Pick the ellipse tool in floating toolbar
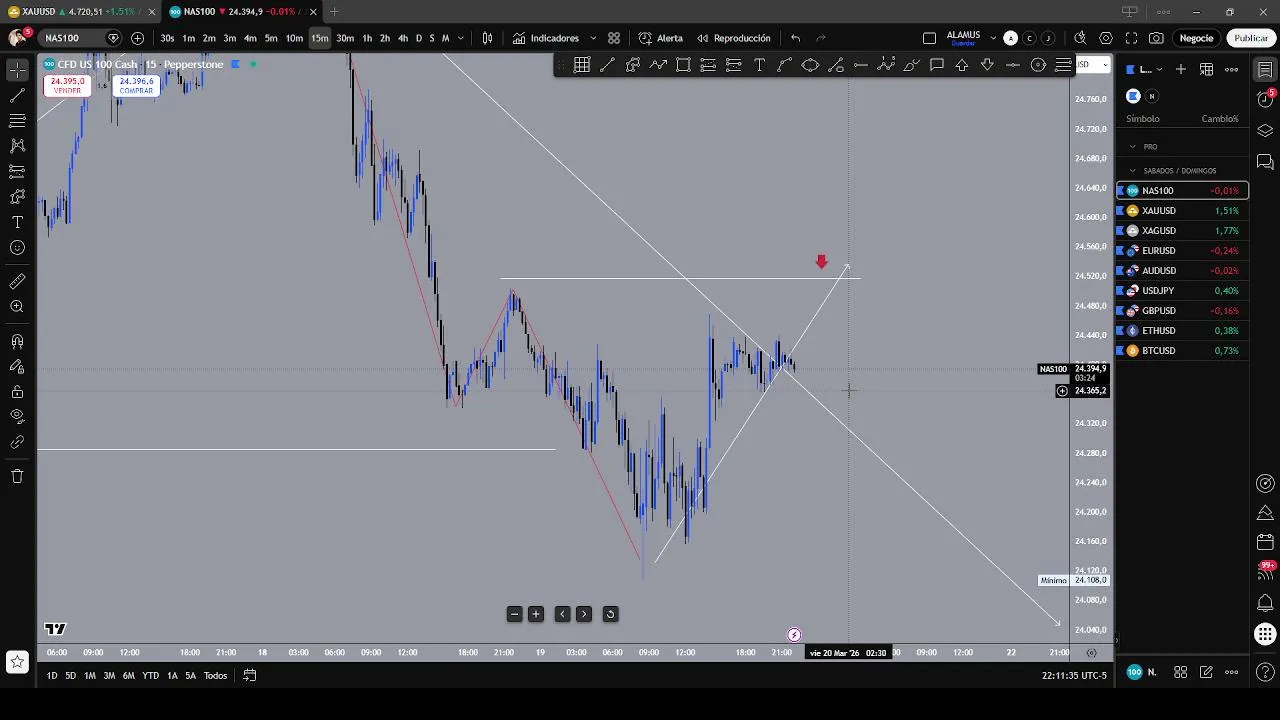The width and height of the screenshot is (1280, 720). click(810, 65)
